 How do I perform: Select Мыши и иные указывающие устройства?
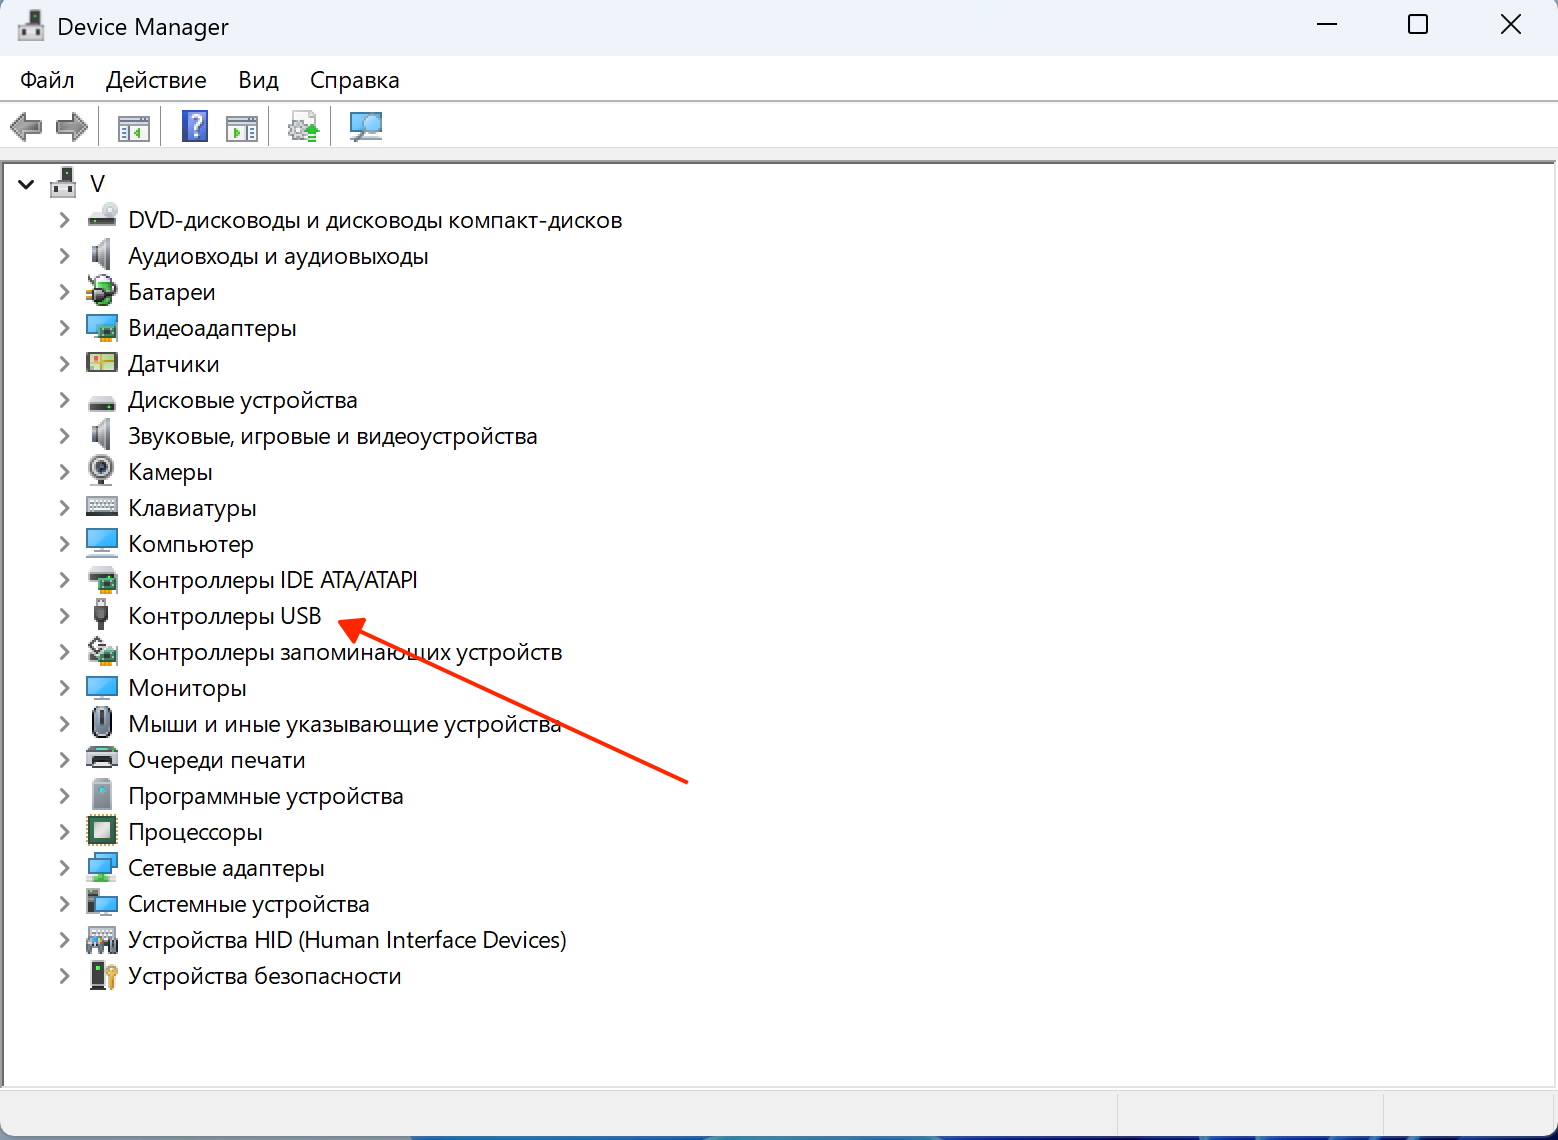pos(345,724)
